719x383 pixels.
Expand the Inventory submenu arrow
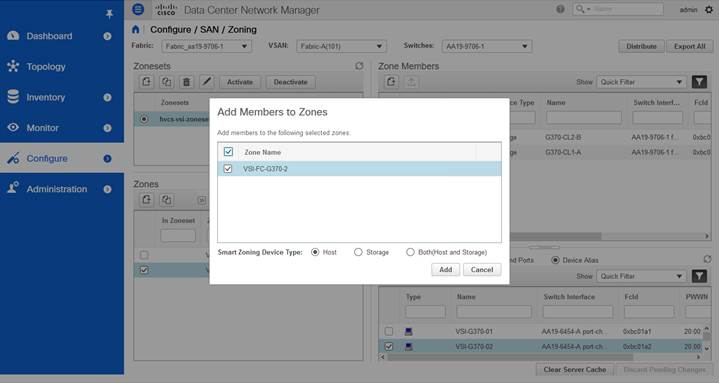(x=107, y=97)
